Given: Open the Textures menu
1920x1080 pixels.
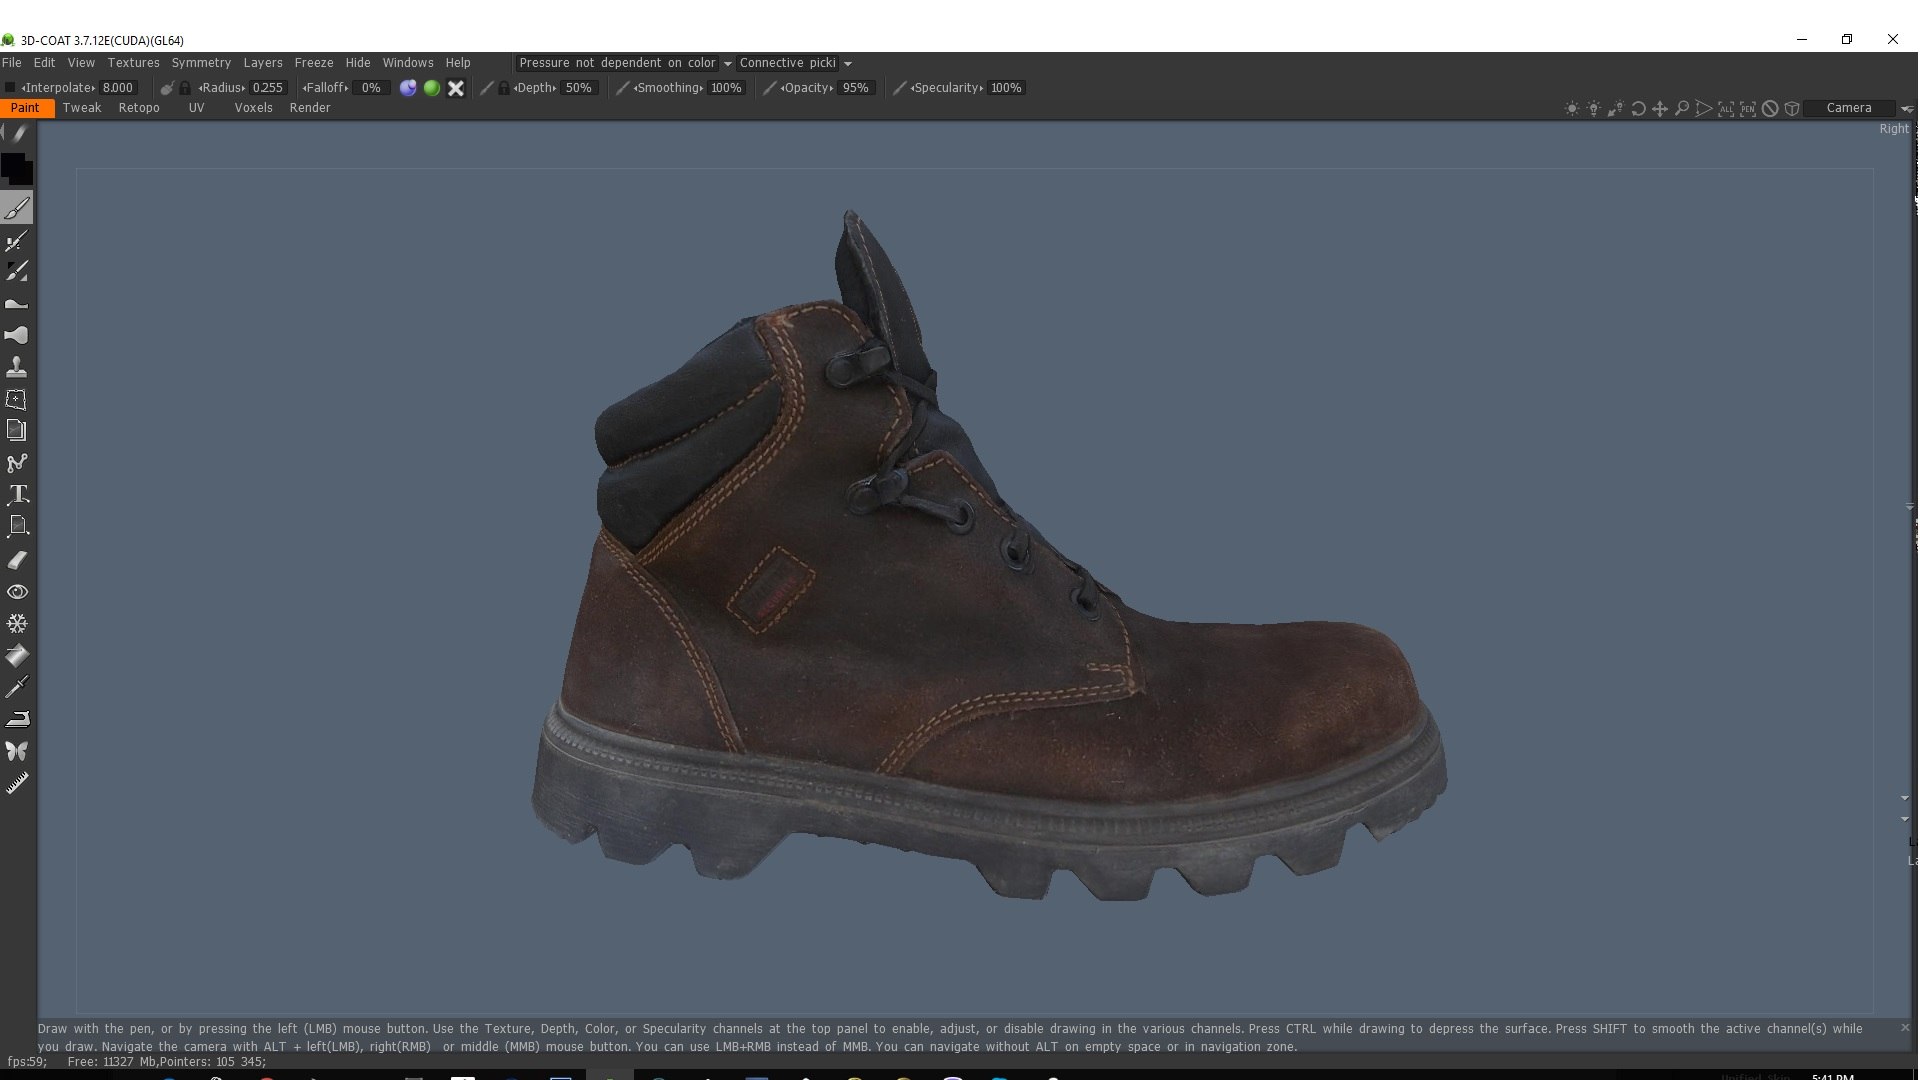Looking at the screenshot, I should [x=133, y=63].
